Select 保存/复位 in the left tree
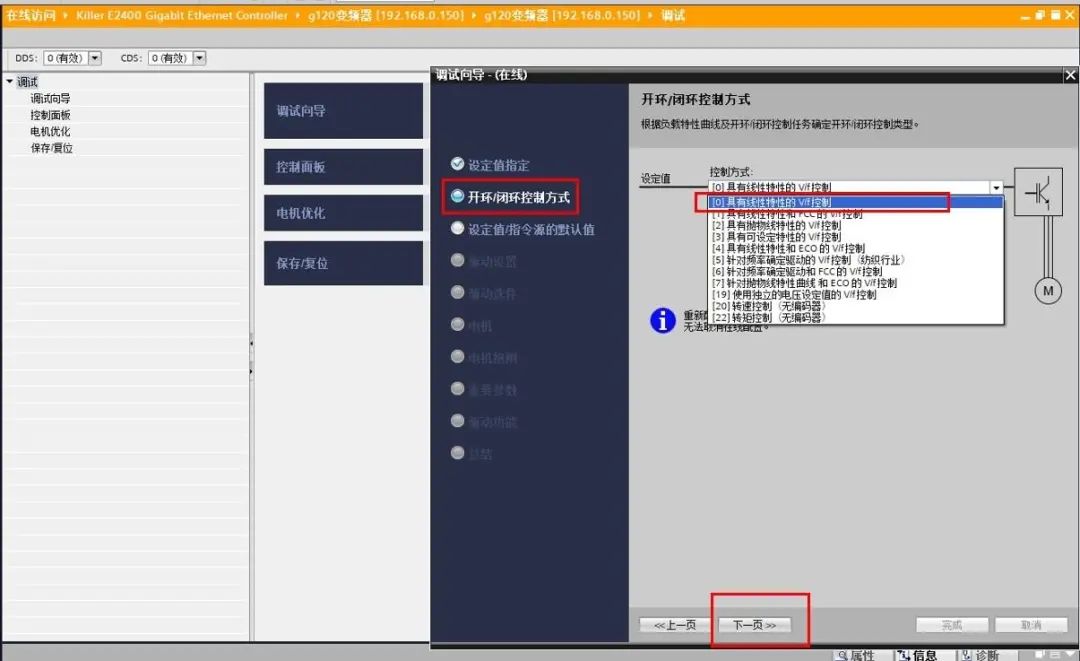 click(x=52, y=148)
